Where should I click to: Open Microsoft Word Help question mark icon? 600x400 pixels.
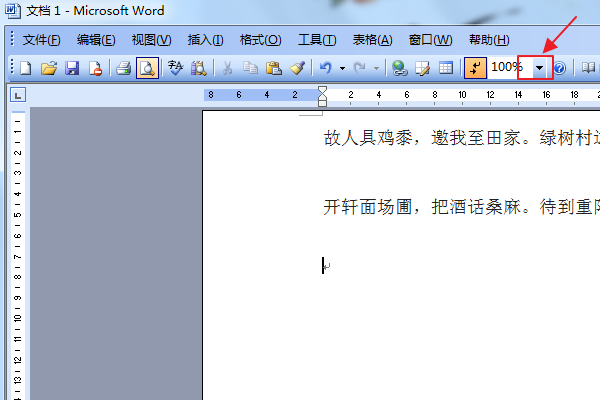pos(559,68)
